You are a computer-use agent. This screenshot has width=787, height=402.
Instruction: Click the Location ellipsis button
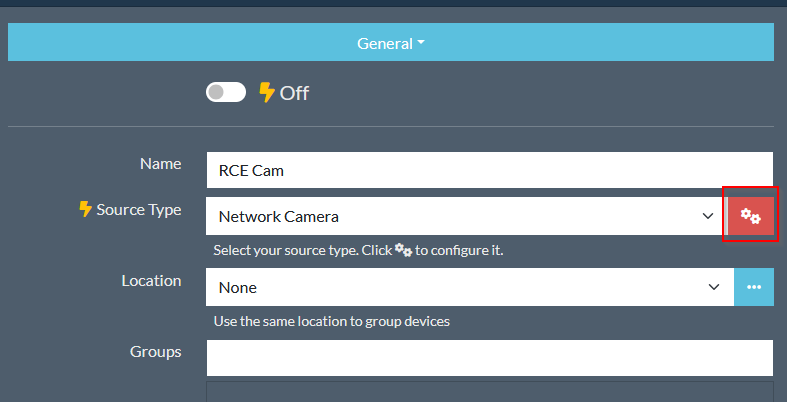754,287
